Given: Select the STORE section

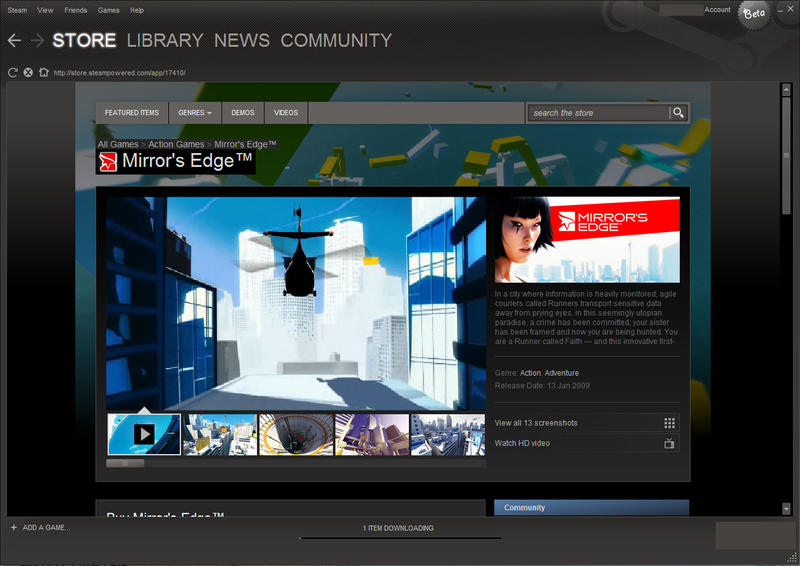Looking at the screenshot, I should coord(84,40).
